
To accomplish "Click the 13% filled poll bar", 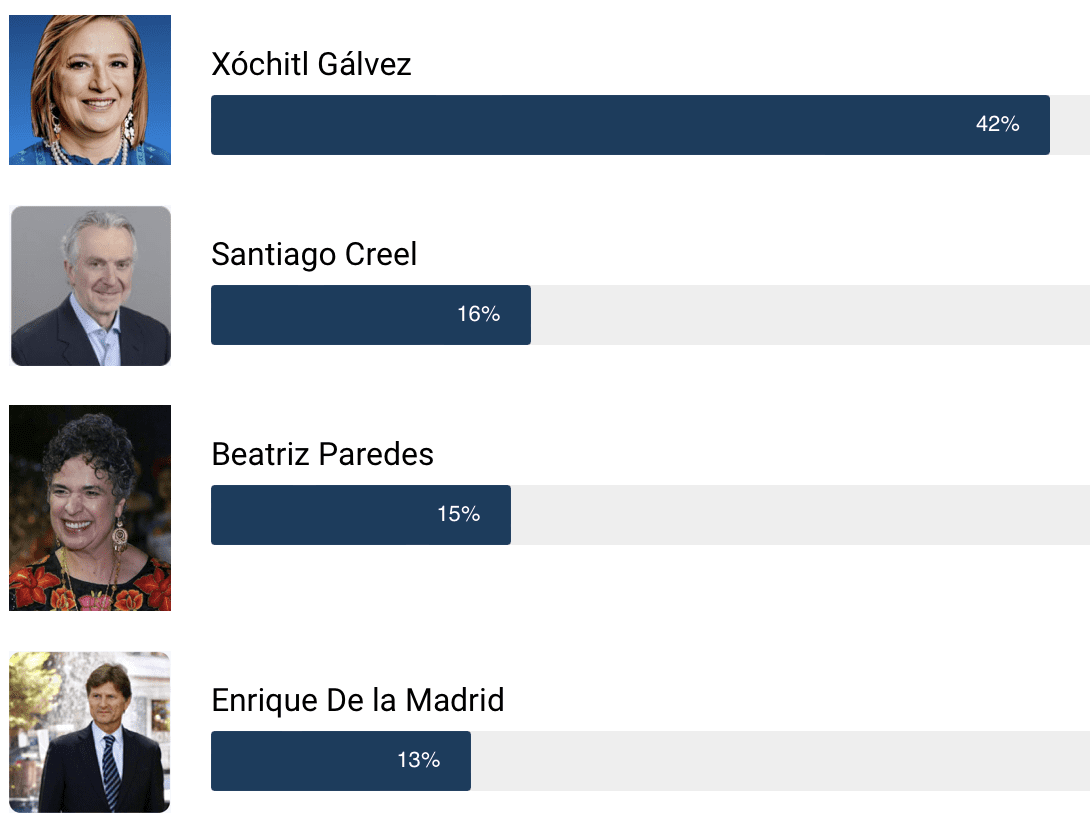I will [341, 761].
